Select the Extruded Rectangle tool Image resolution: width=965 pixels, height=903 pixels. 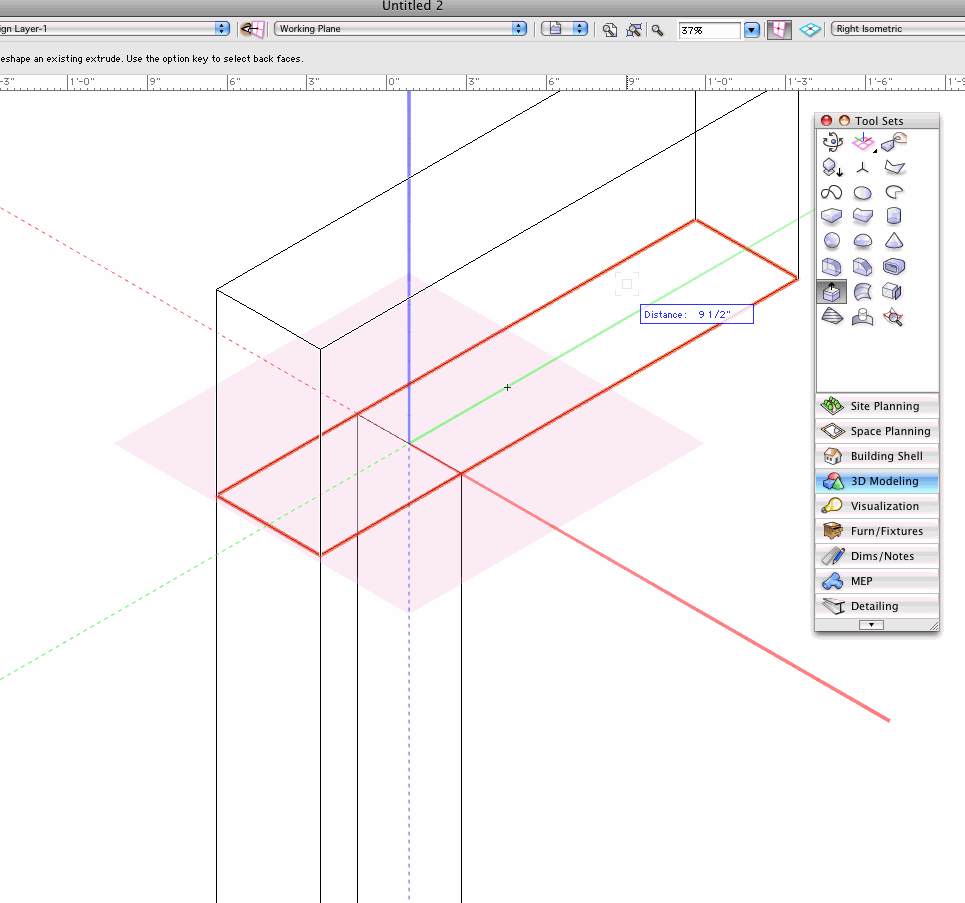(x=832, y=216)
